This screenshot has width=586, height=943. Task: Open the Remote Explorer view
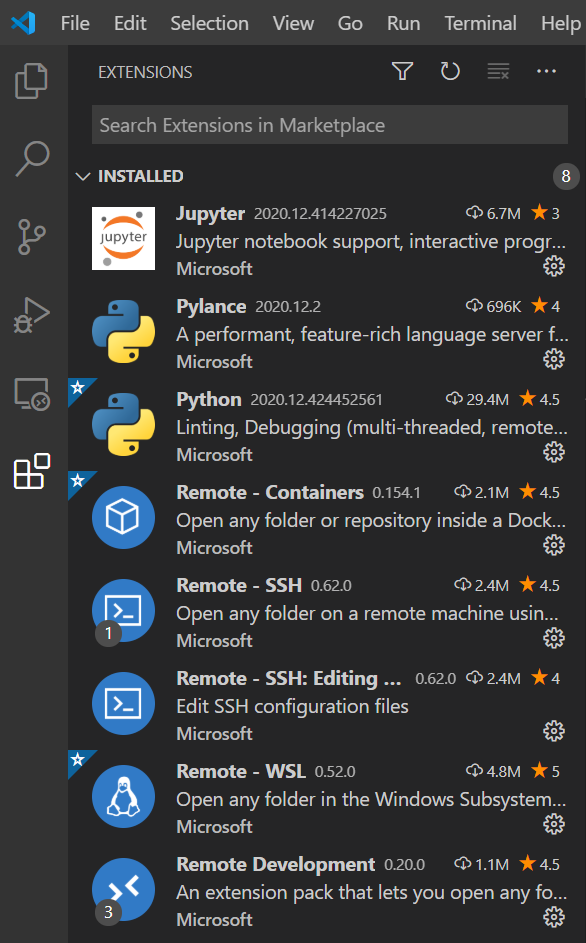30,394
